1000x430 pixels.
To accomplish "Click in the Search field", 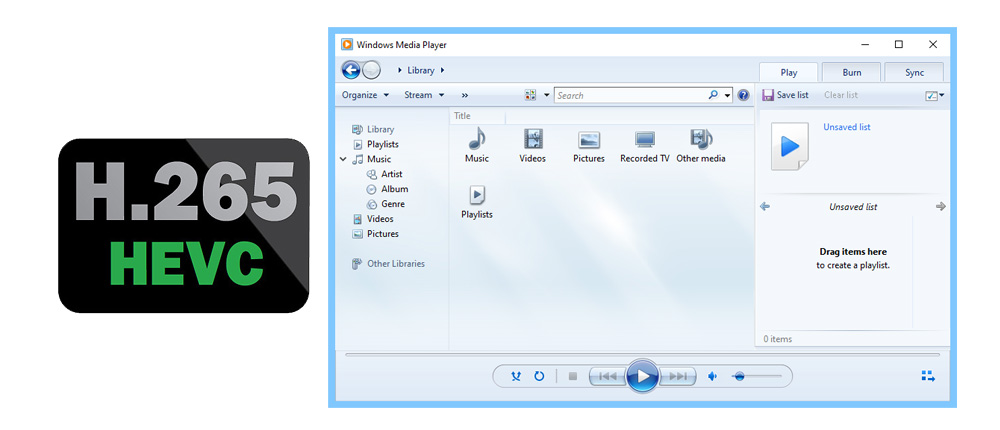I will (630, 95).
